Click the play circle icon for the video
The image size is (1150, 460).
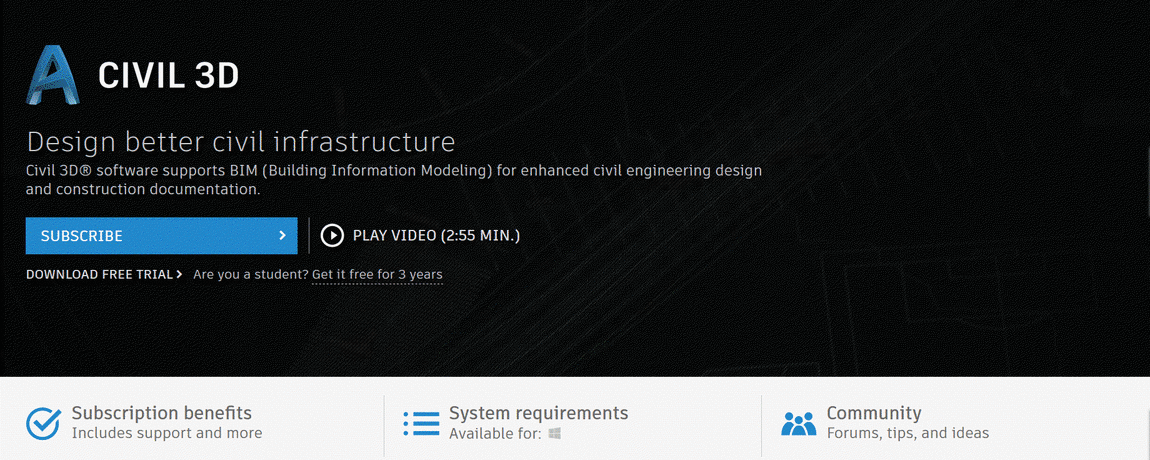[332, 236]
